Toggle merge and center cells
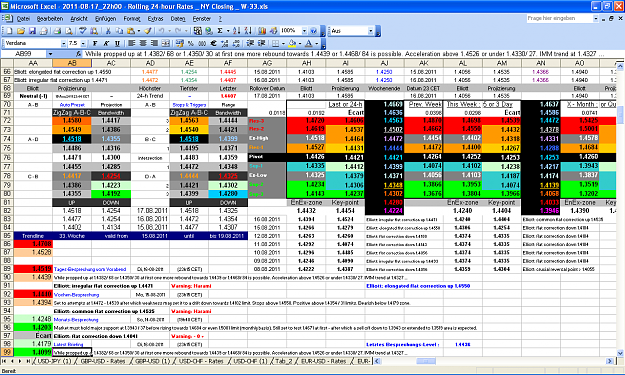Viewport: 625px width, 375px height. coord(166,43)
